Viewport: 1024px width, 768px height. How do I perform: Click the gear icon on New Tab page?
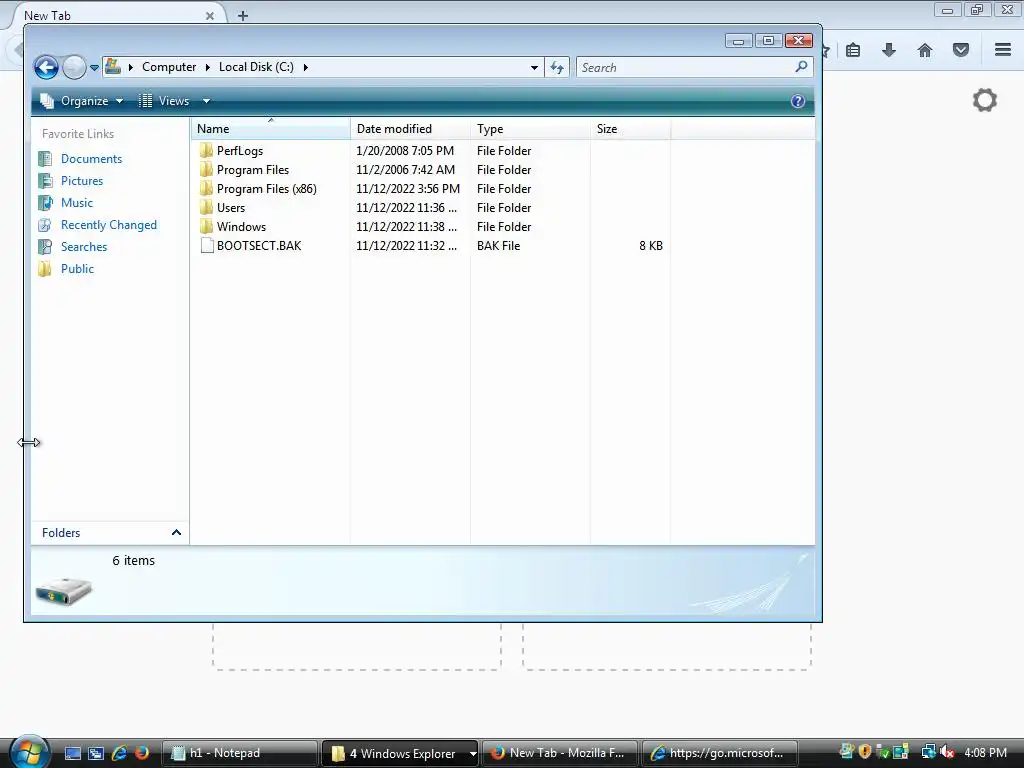(985, 100)
